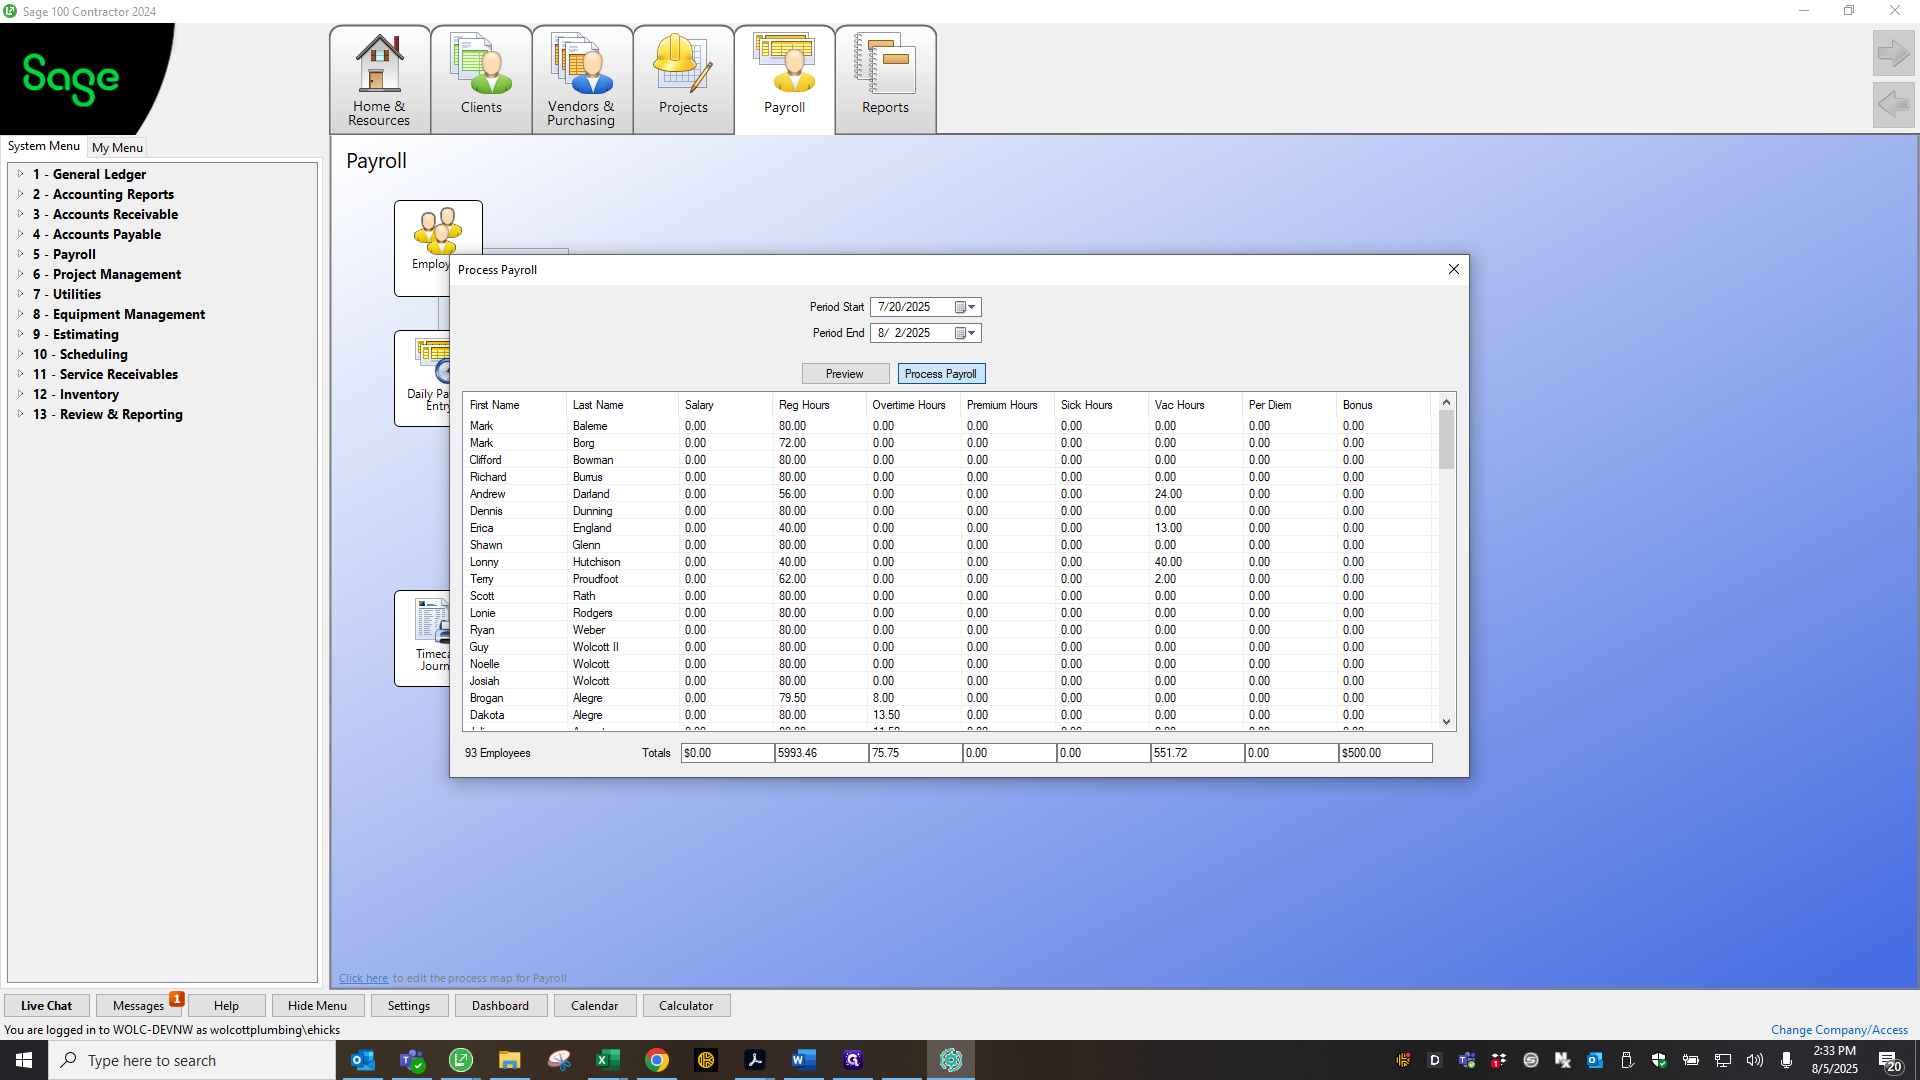Click the Hide Menu button
Image resolution: width=1920 pixels, height=1080 pixels.
point(317,1006)
